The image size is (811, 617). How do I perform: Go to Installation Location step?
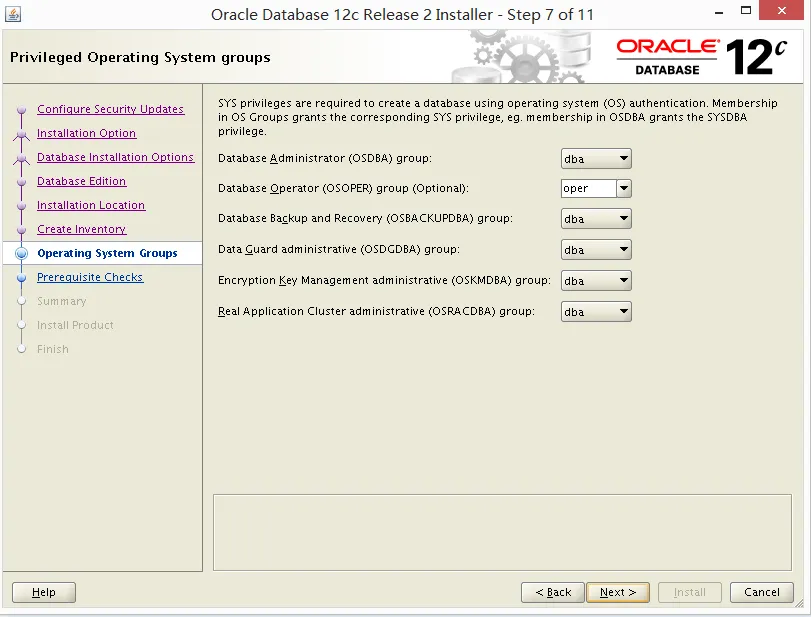(91, 205)
